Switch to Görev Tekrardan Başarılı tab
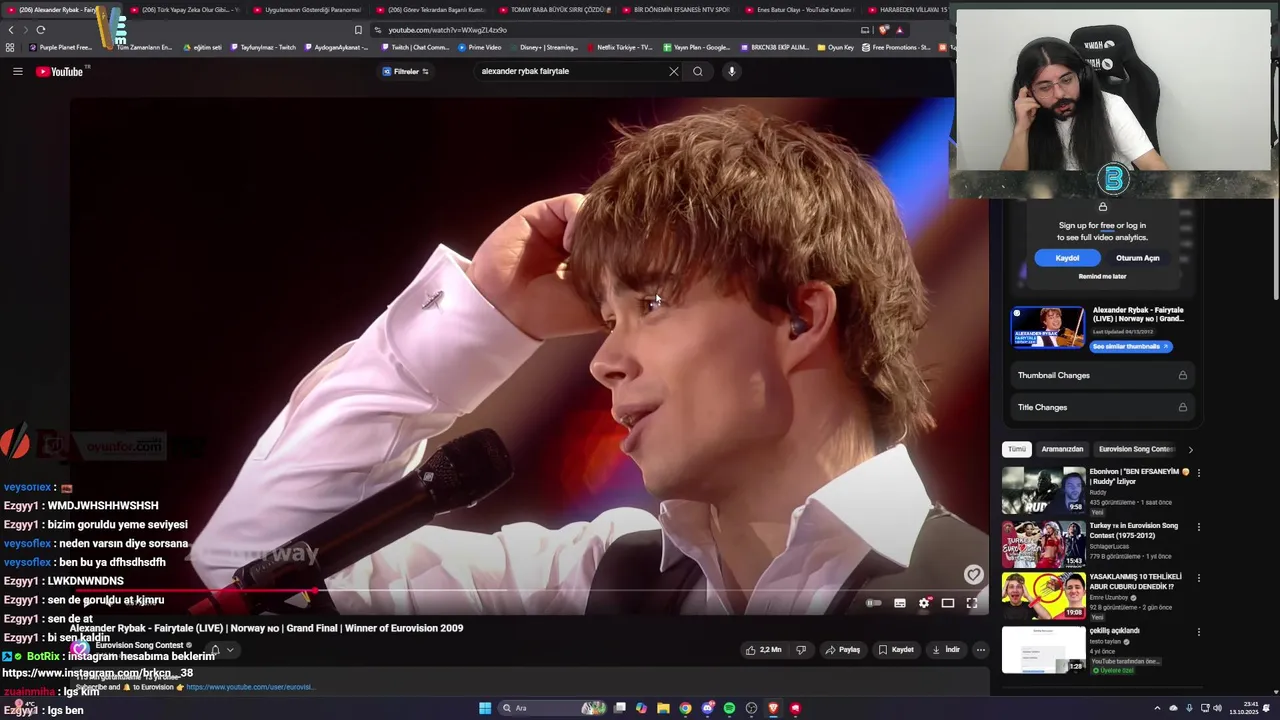Viewport: 1280px width, 720px height. [x=429, y=10]
